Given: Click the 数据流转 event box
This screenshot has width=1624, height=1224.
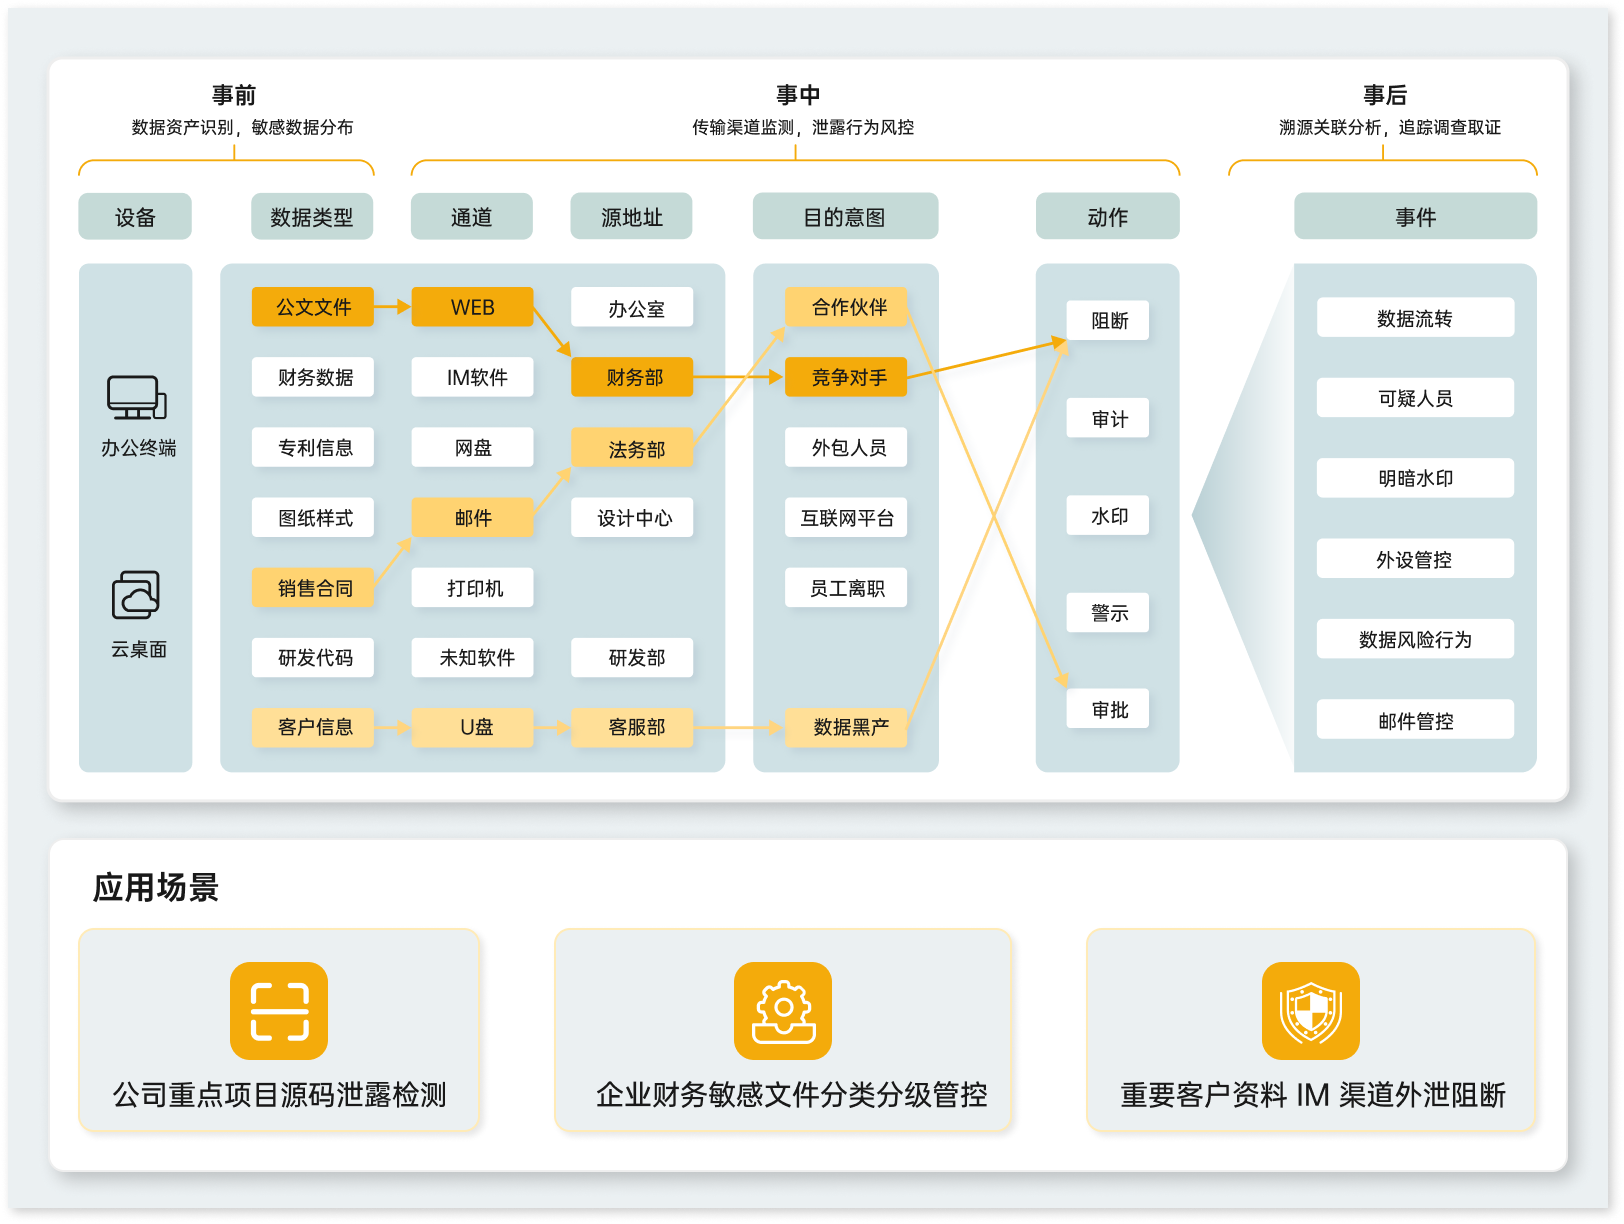Looking at the screenshot, I should click(x=1415, y=318).
